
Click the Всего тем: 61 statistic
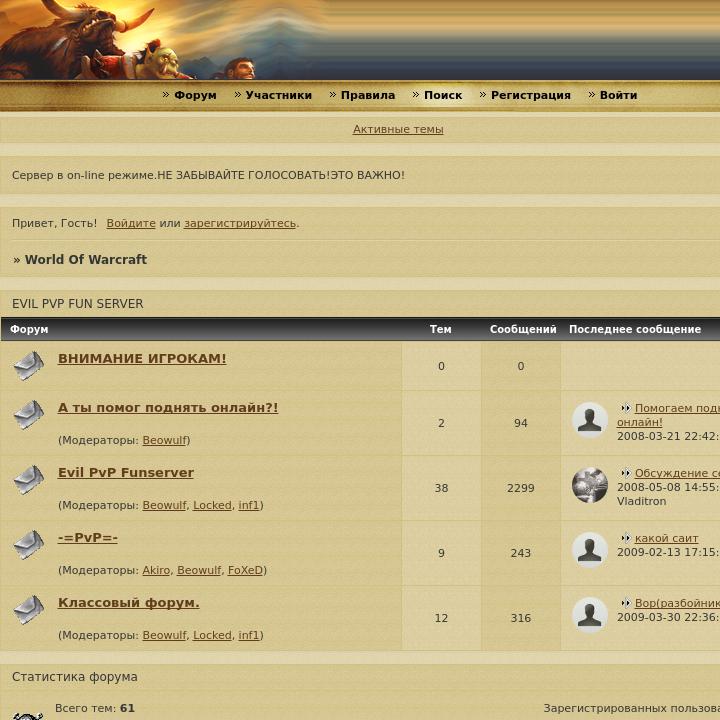pos(95,708)
